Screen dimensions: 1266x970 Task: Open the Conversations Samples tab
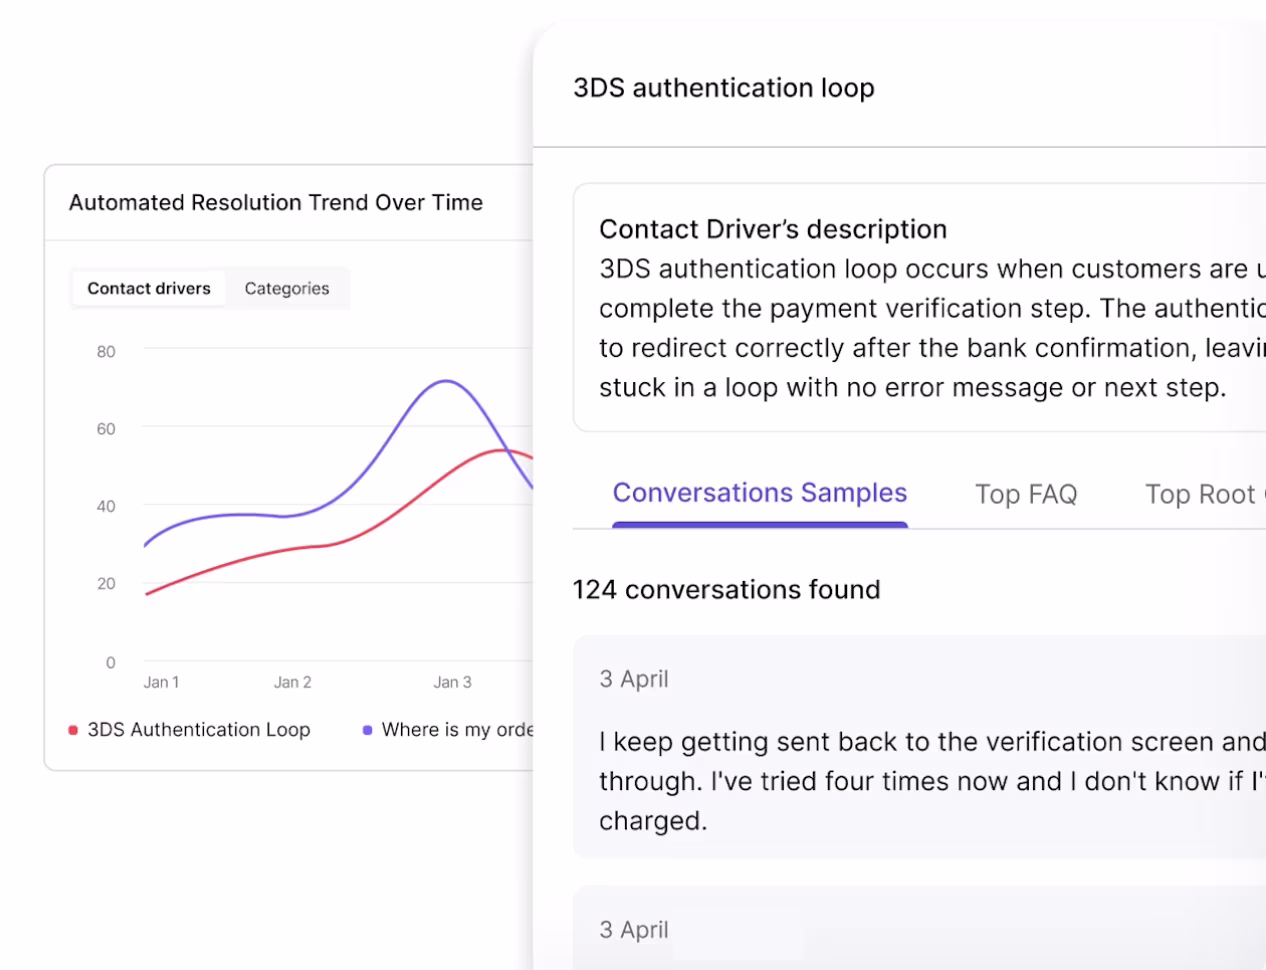pos(760,493)
